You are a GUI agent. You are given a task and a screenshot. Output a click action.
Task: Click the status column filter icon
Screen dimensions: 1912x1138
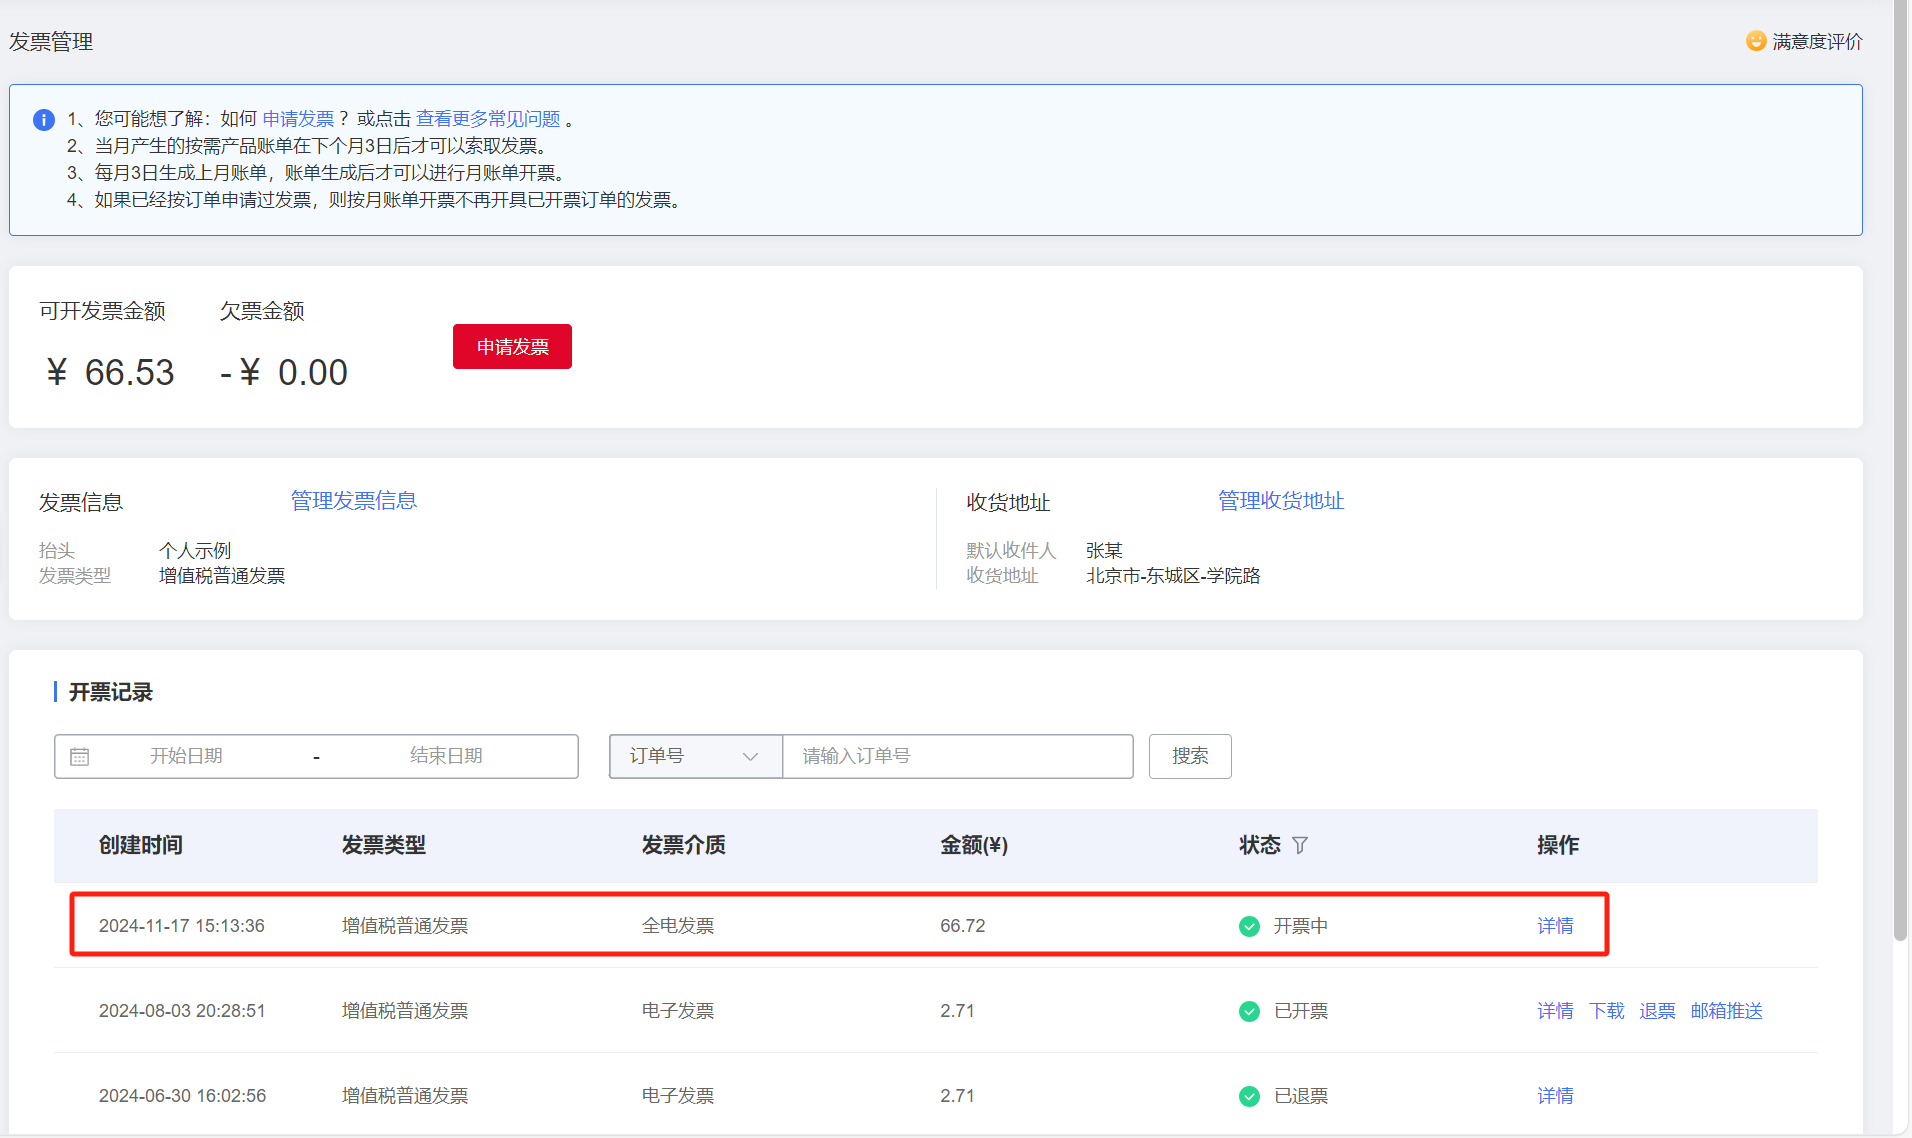pyautogui.click(x=1300, y=846)
